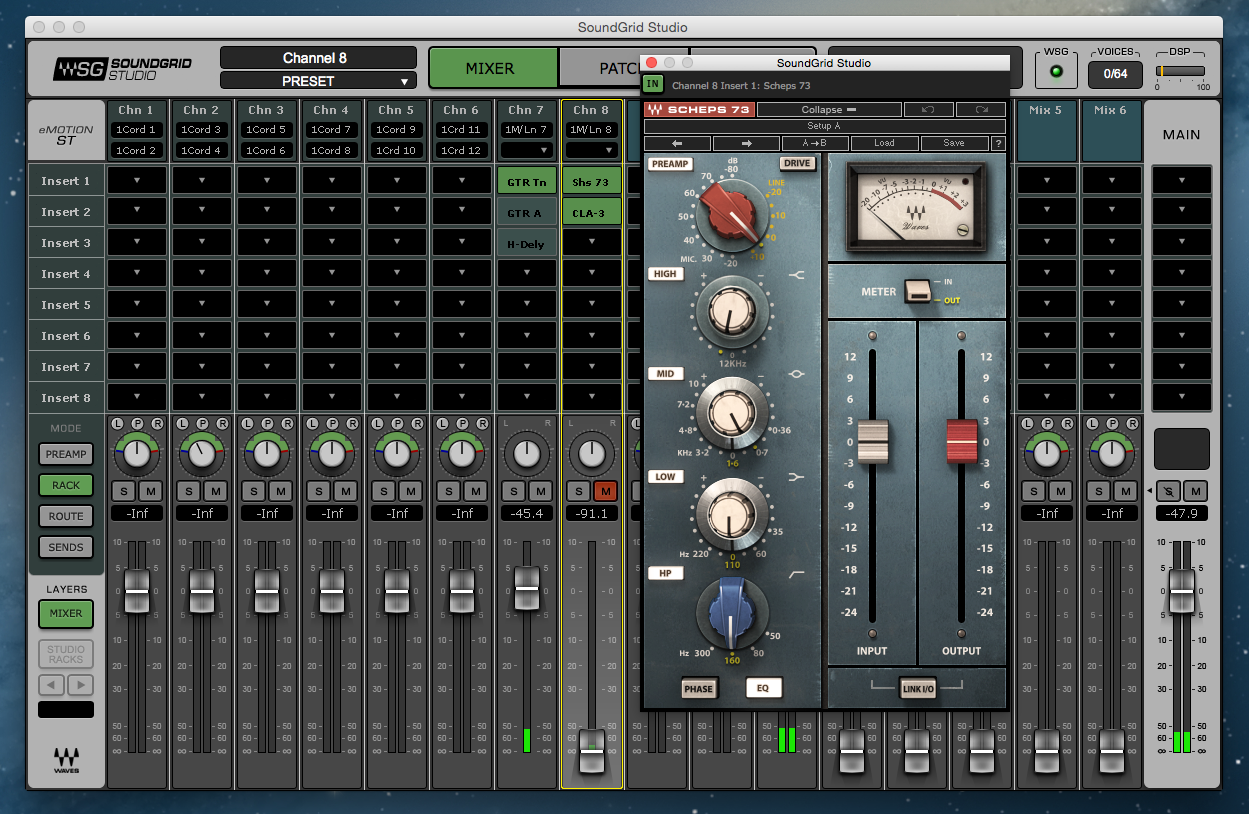This screenshot has height=814, width=1249.
Task: Open Insert 3 dropdown on Chn 8
Action: (x=591, y=243)
